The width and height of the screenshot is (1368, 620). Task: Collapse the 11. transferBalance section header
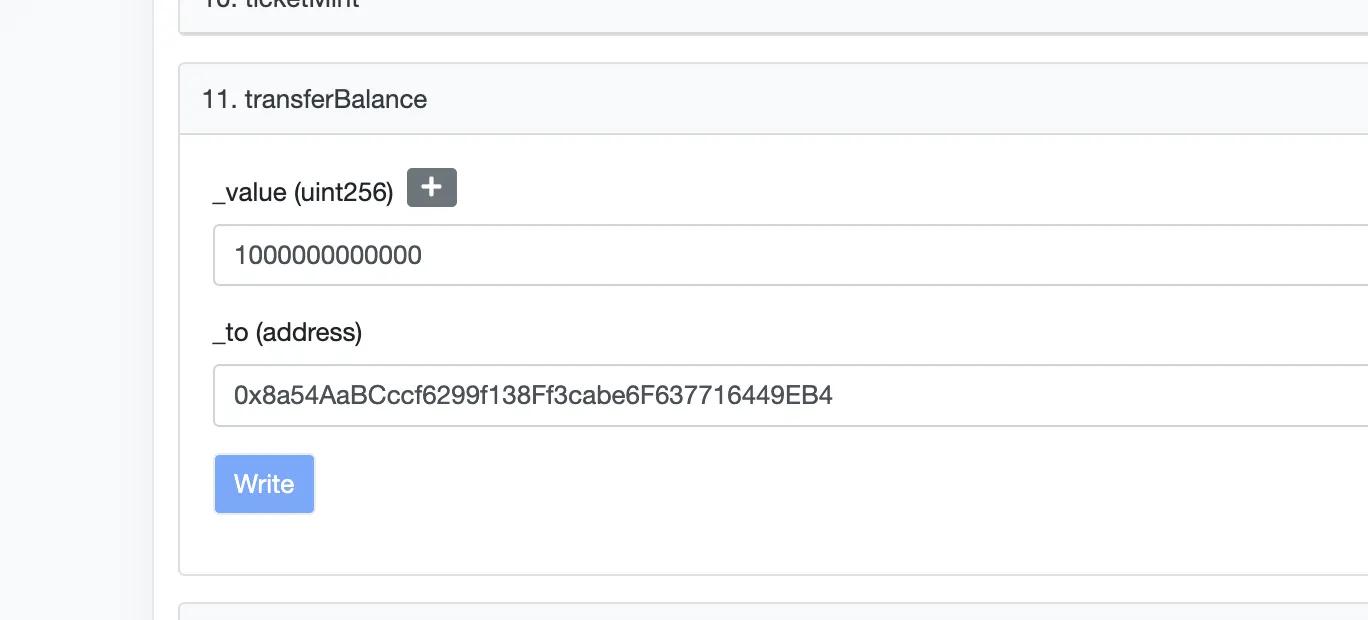pyautogui.click(x=700, y=99)
